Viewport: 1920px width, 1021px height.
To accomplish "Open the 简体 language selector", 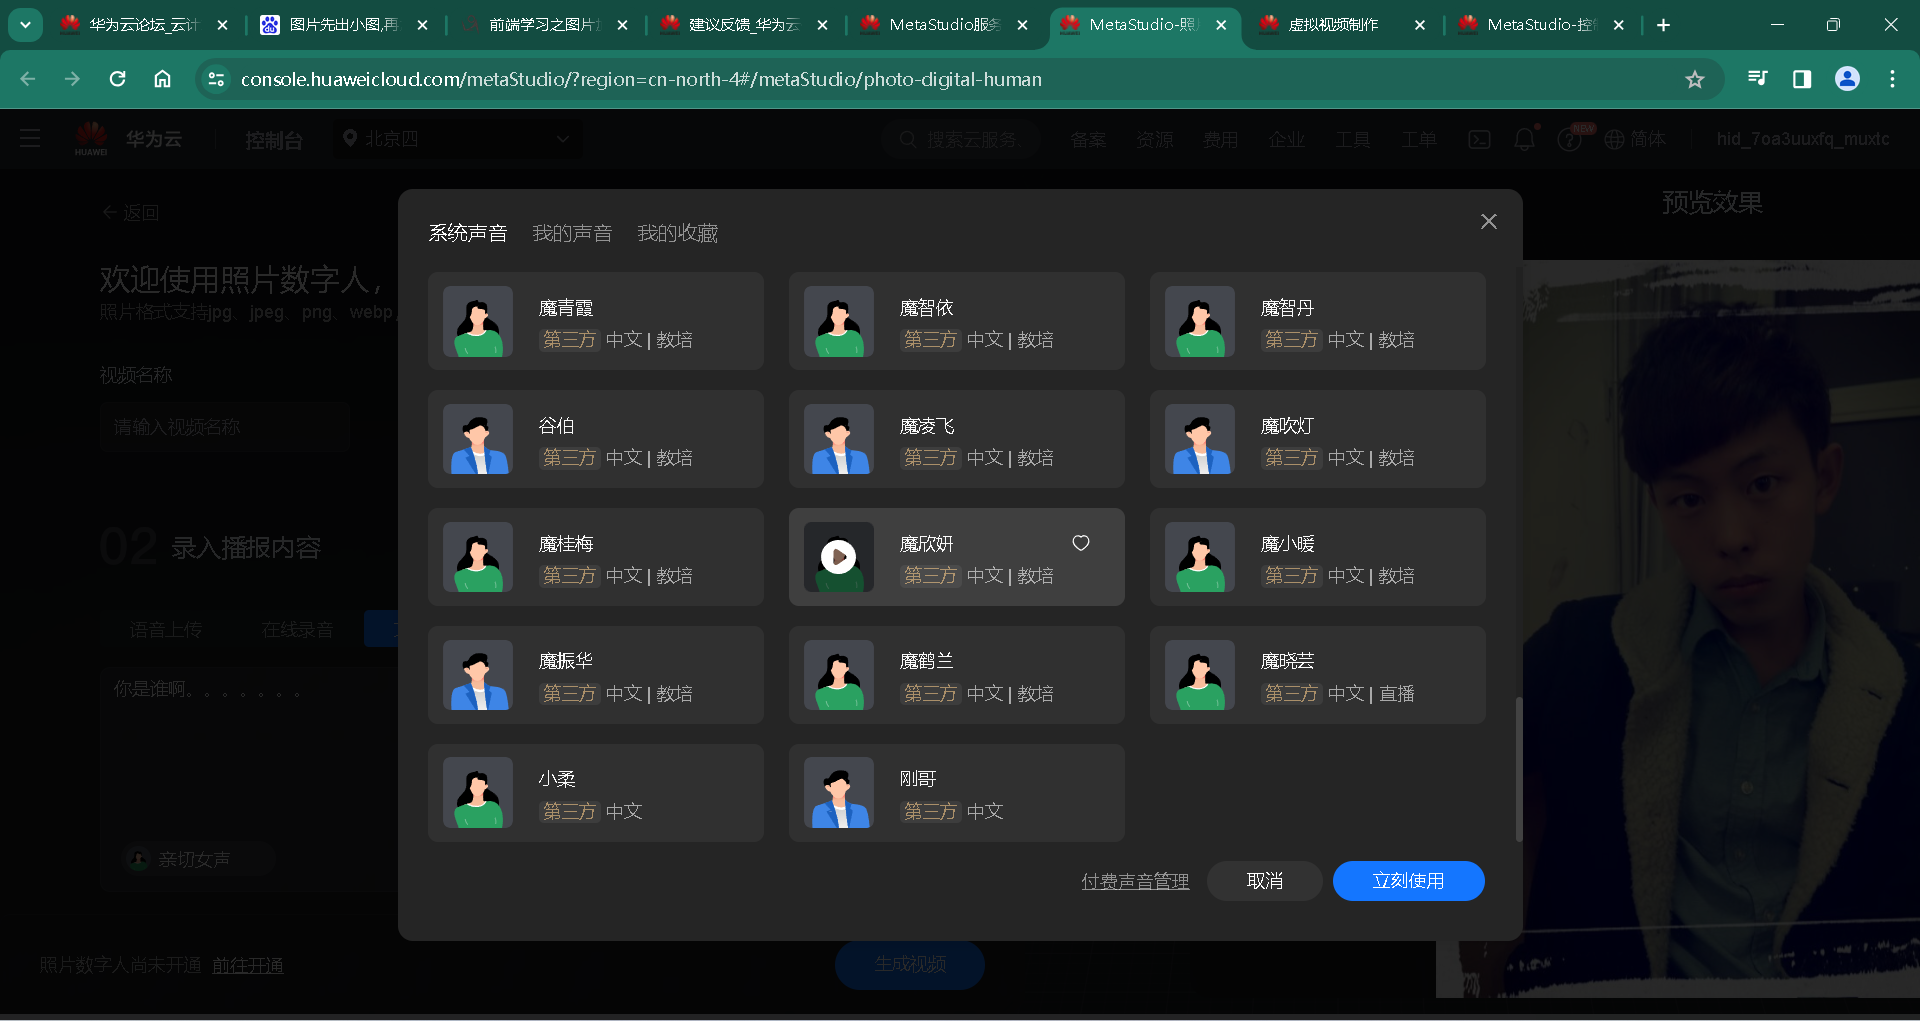I will tap(1636, 139).
